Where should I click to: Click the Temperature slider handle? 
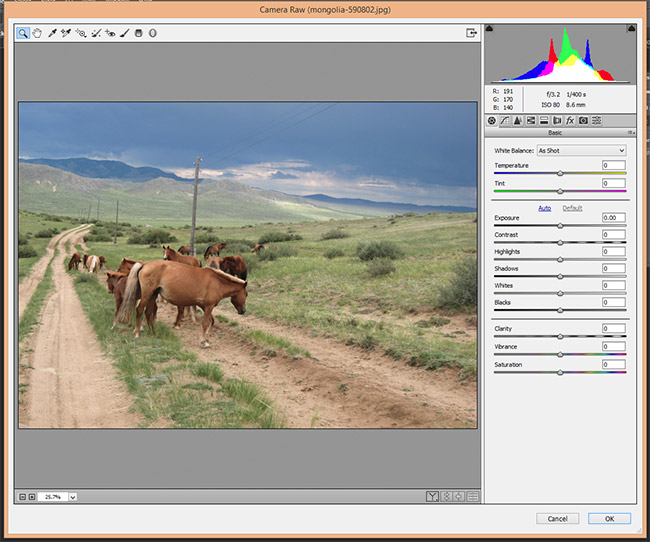[x=560, y=173]
